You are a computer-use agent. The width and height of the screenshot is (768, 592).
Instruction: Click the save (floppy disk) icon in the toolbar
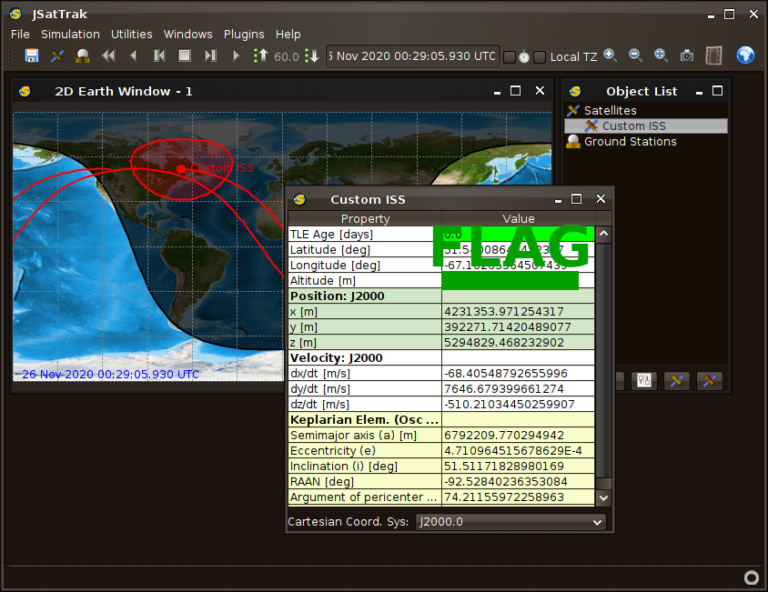[x=32, y=56]
